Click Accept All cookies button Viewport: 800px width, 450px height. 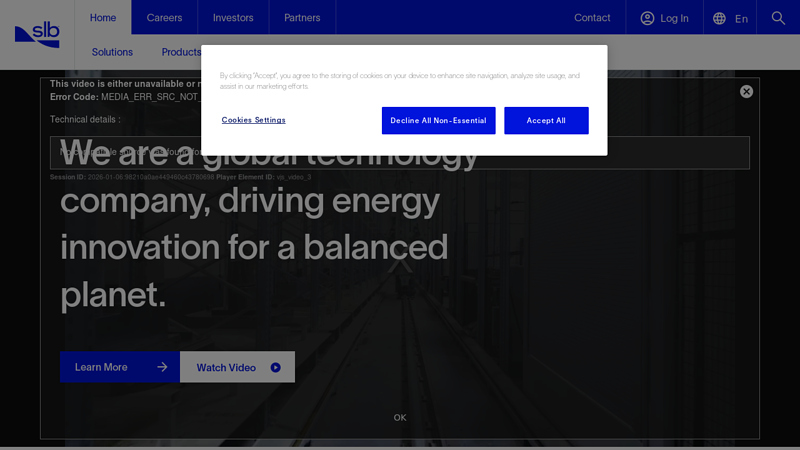[546, 120]
